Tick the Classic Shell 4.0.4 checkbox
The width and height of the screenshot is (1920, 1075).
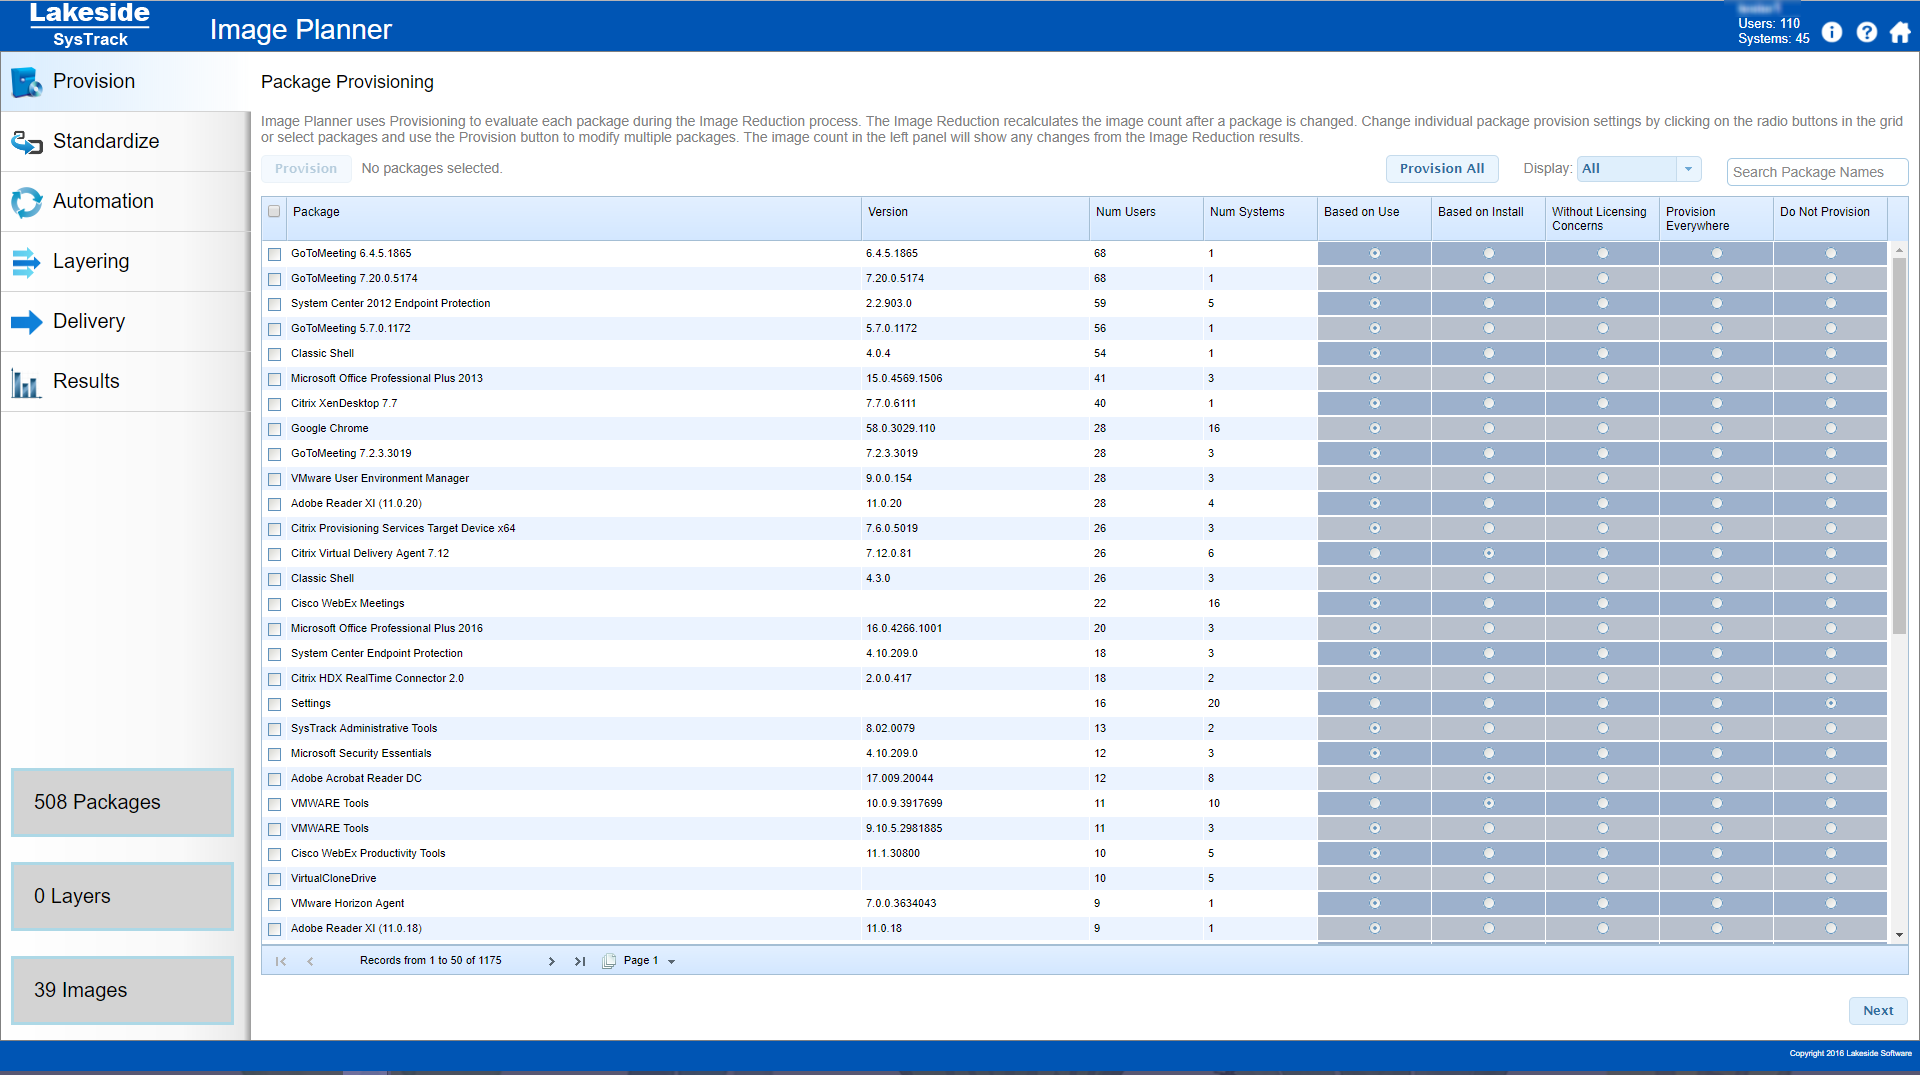pyautogui.click(x=274, y=354)
